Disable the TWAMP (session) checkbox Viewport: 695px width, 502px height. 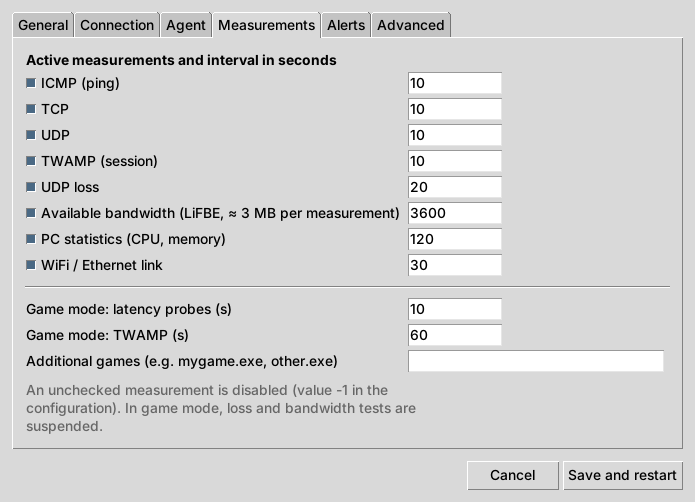pos(31,161)
